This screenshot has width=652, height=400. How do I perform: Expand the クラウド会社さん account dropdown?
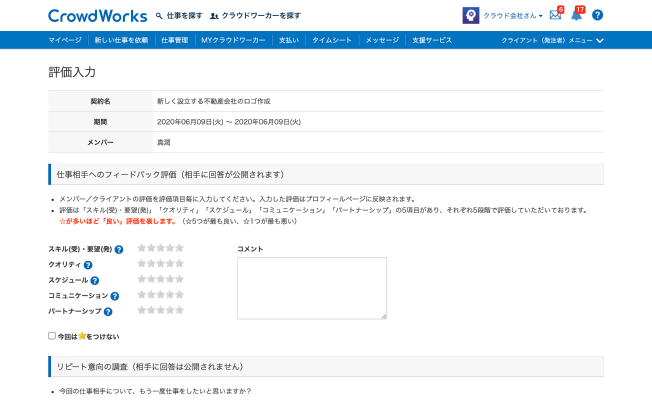pos(513,16)
